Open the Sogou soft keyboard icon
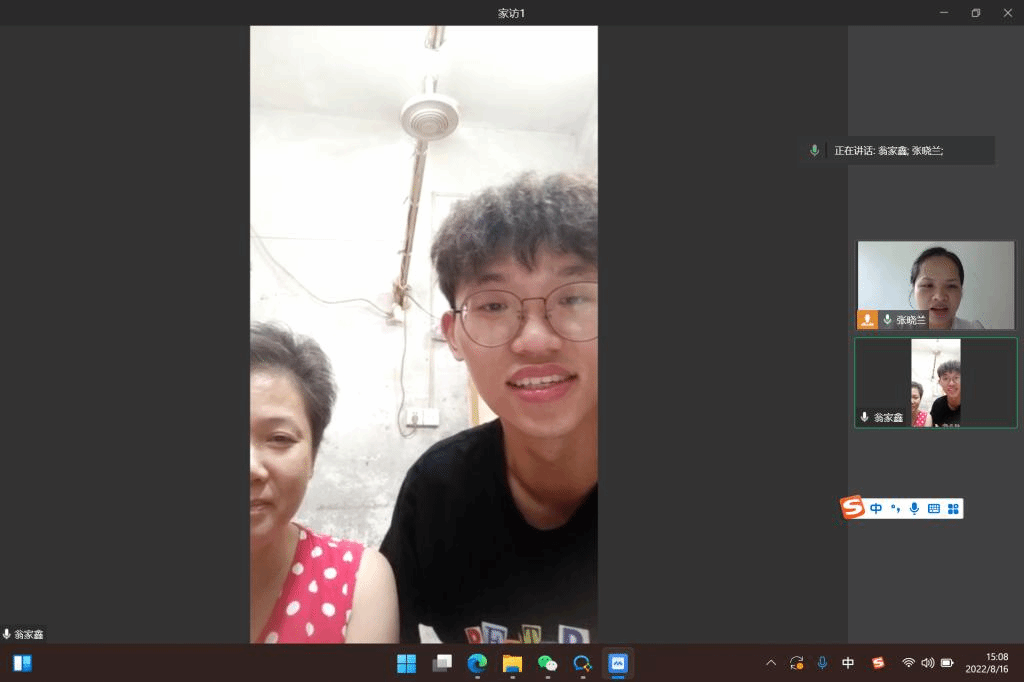 click(933, 509)
